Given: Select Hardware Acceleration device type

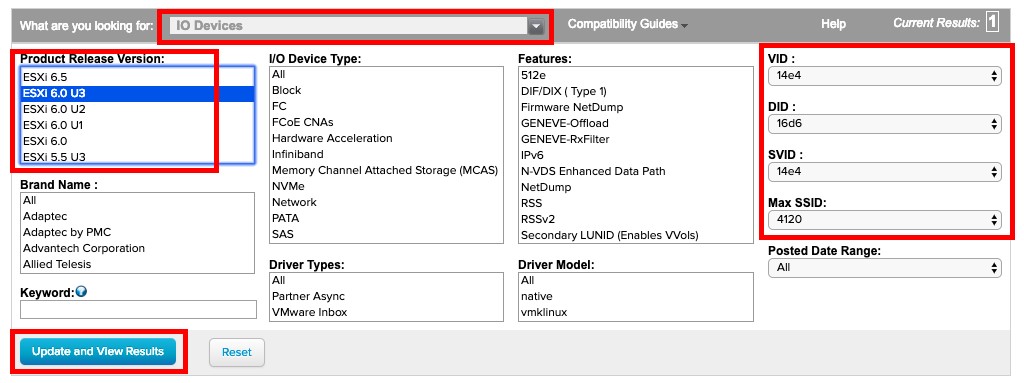Looking at the screenshot, I should tap(386, 138).
